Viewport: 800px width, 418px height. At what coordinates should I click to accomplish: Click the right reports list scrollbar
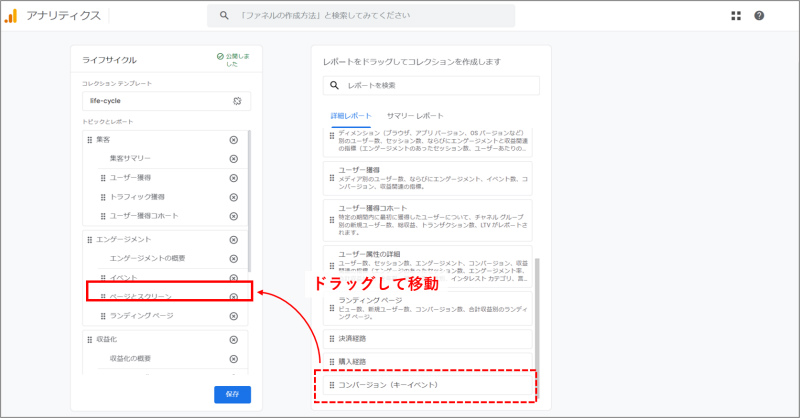(x=537, y=327)
